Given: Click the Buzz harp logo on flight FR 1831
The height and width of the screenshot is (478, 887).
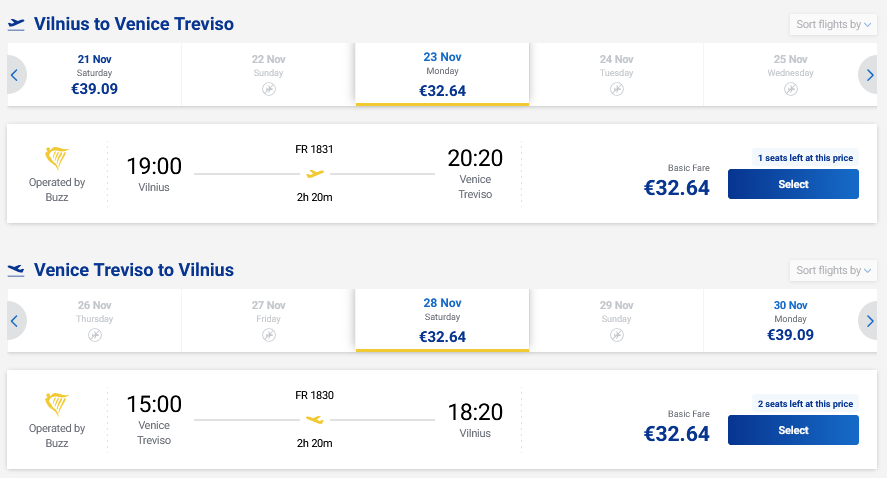Looking at the screenshot, I should [57, 158].
